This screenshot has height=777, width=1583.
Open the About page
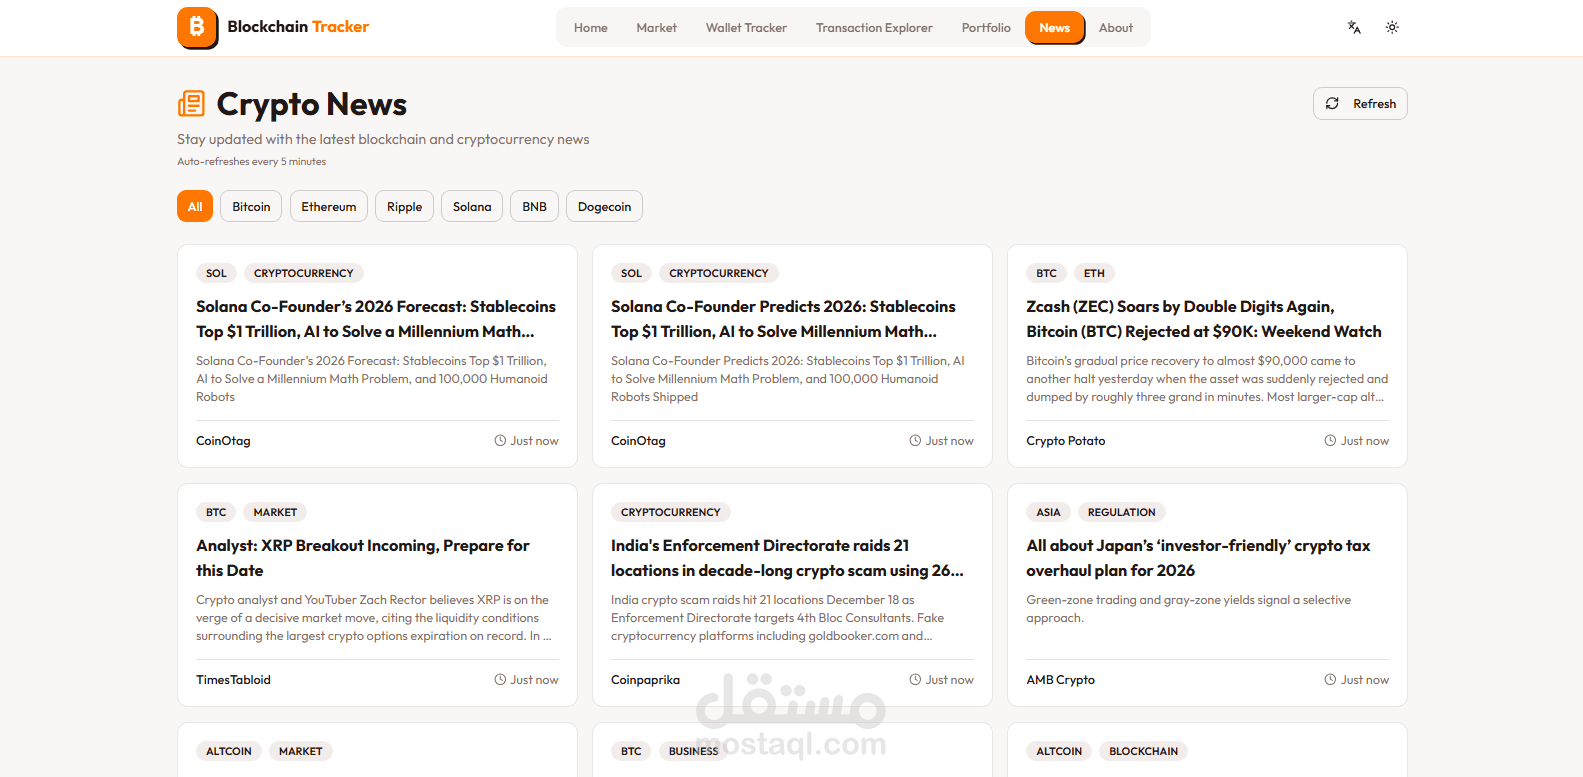tap(1116, 28)
